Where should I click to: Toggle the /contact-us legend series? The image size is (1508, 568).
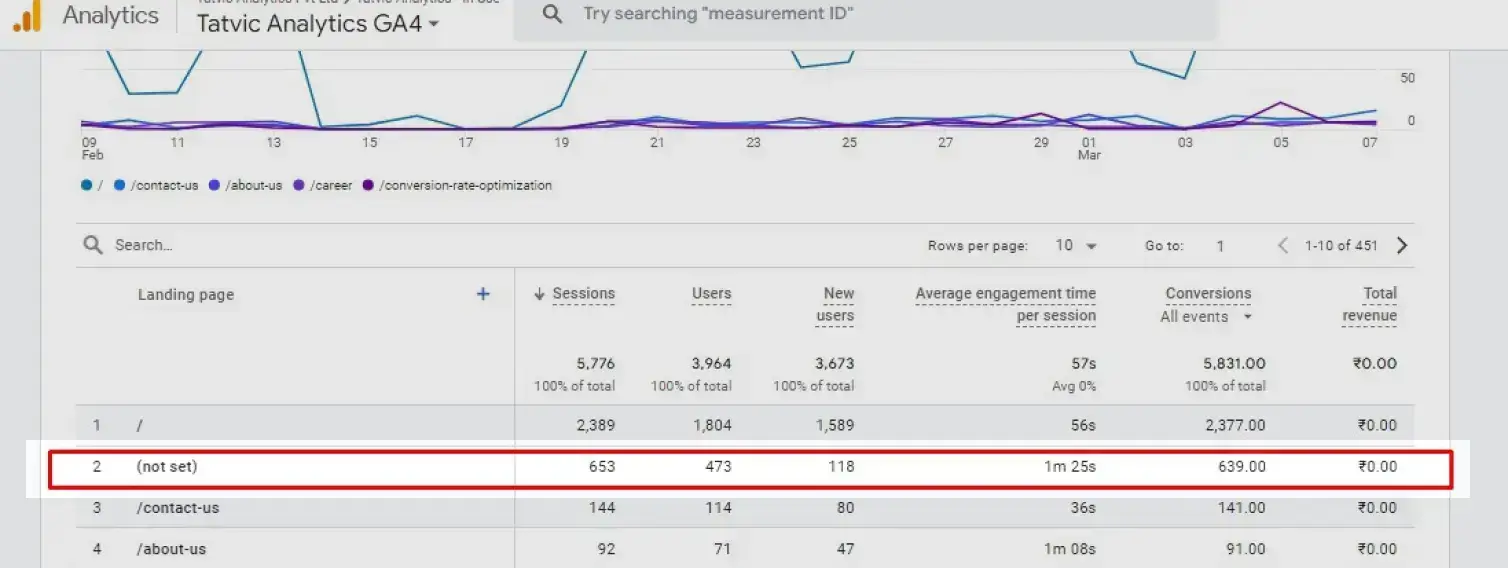[156, 186]
